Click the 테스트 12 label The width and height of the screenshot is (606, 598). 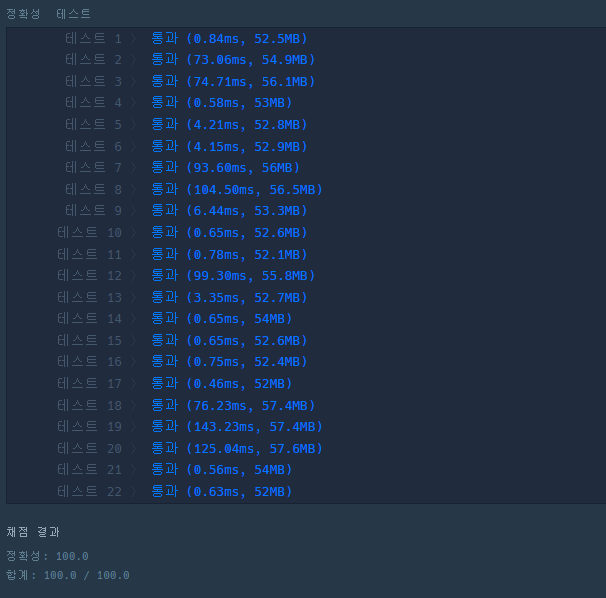pos(89,275)
